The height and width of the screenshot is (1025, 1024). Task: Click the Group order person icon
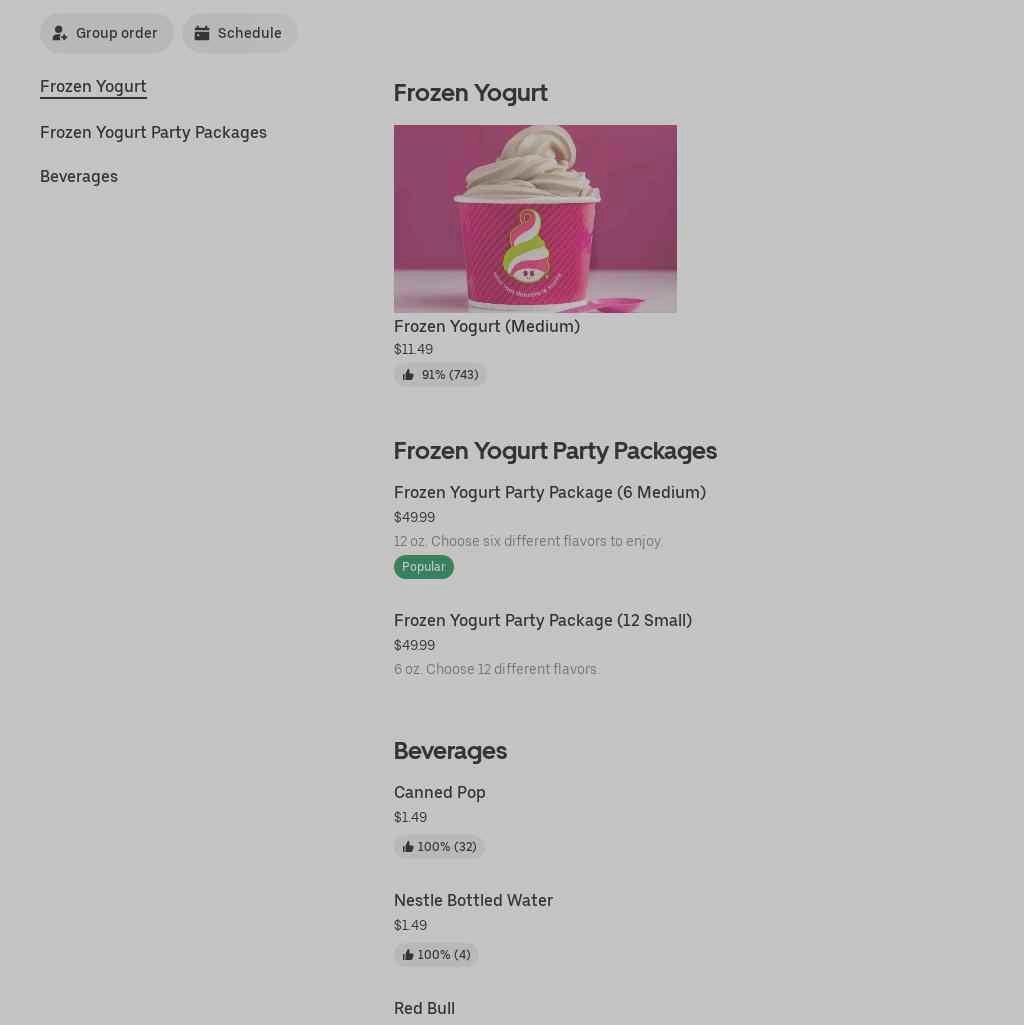(60, 33)
